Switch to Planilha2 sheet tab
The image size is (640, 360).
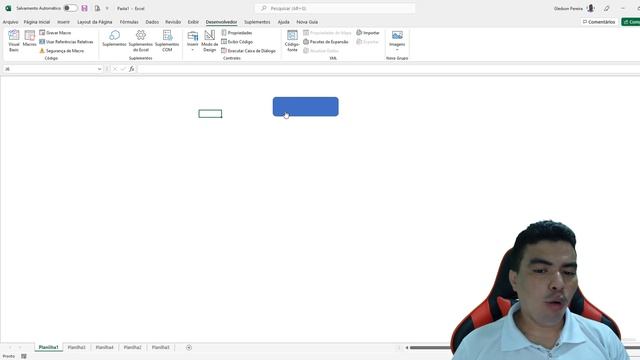click(x=132, y=347)
